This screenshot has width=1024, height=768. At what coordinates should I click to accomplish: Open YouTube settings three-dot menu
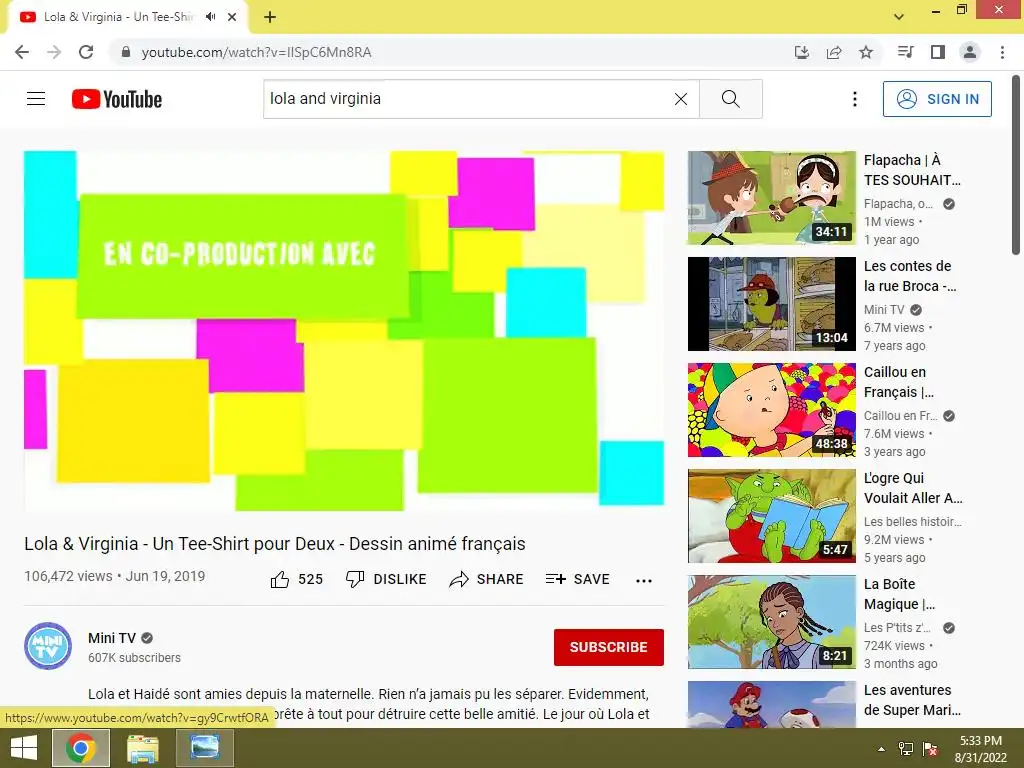(x=854, y=99)
